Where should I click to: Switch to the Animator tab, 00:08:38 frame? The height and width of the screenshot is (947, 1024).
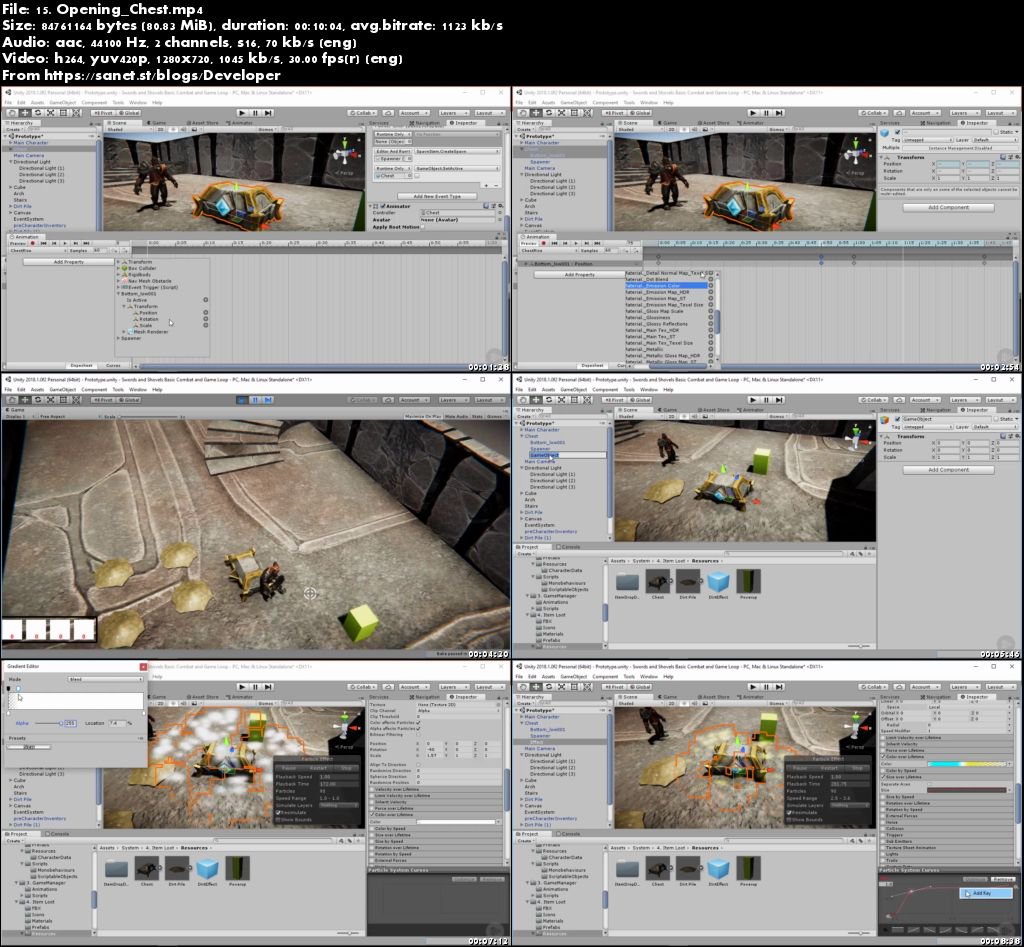click(x=750, y=697)
